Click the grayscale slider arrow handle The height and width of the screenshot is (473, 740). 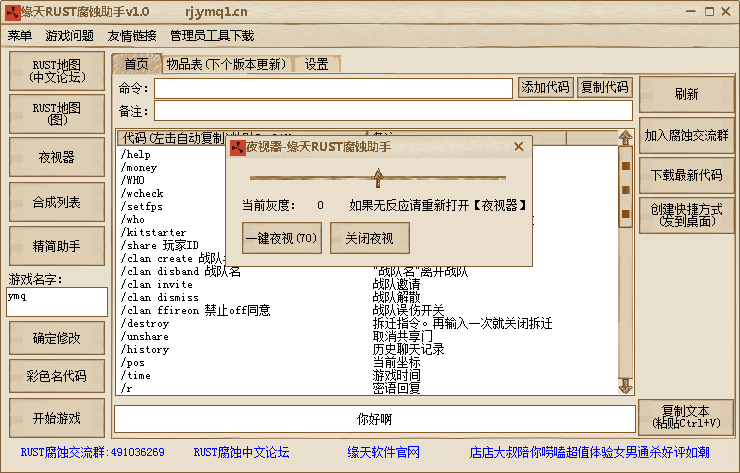pos(378,178)
